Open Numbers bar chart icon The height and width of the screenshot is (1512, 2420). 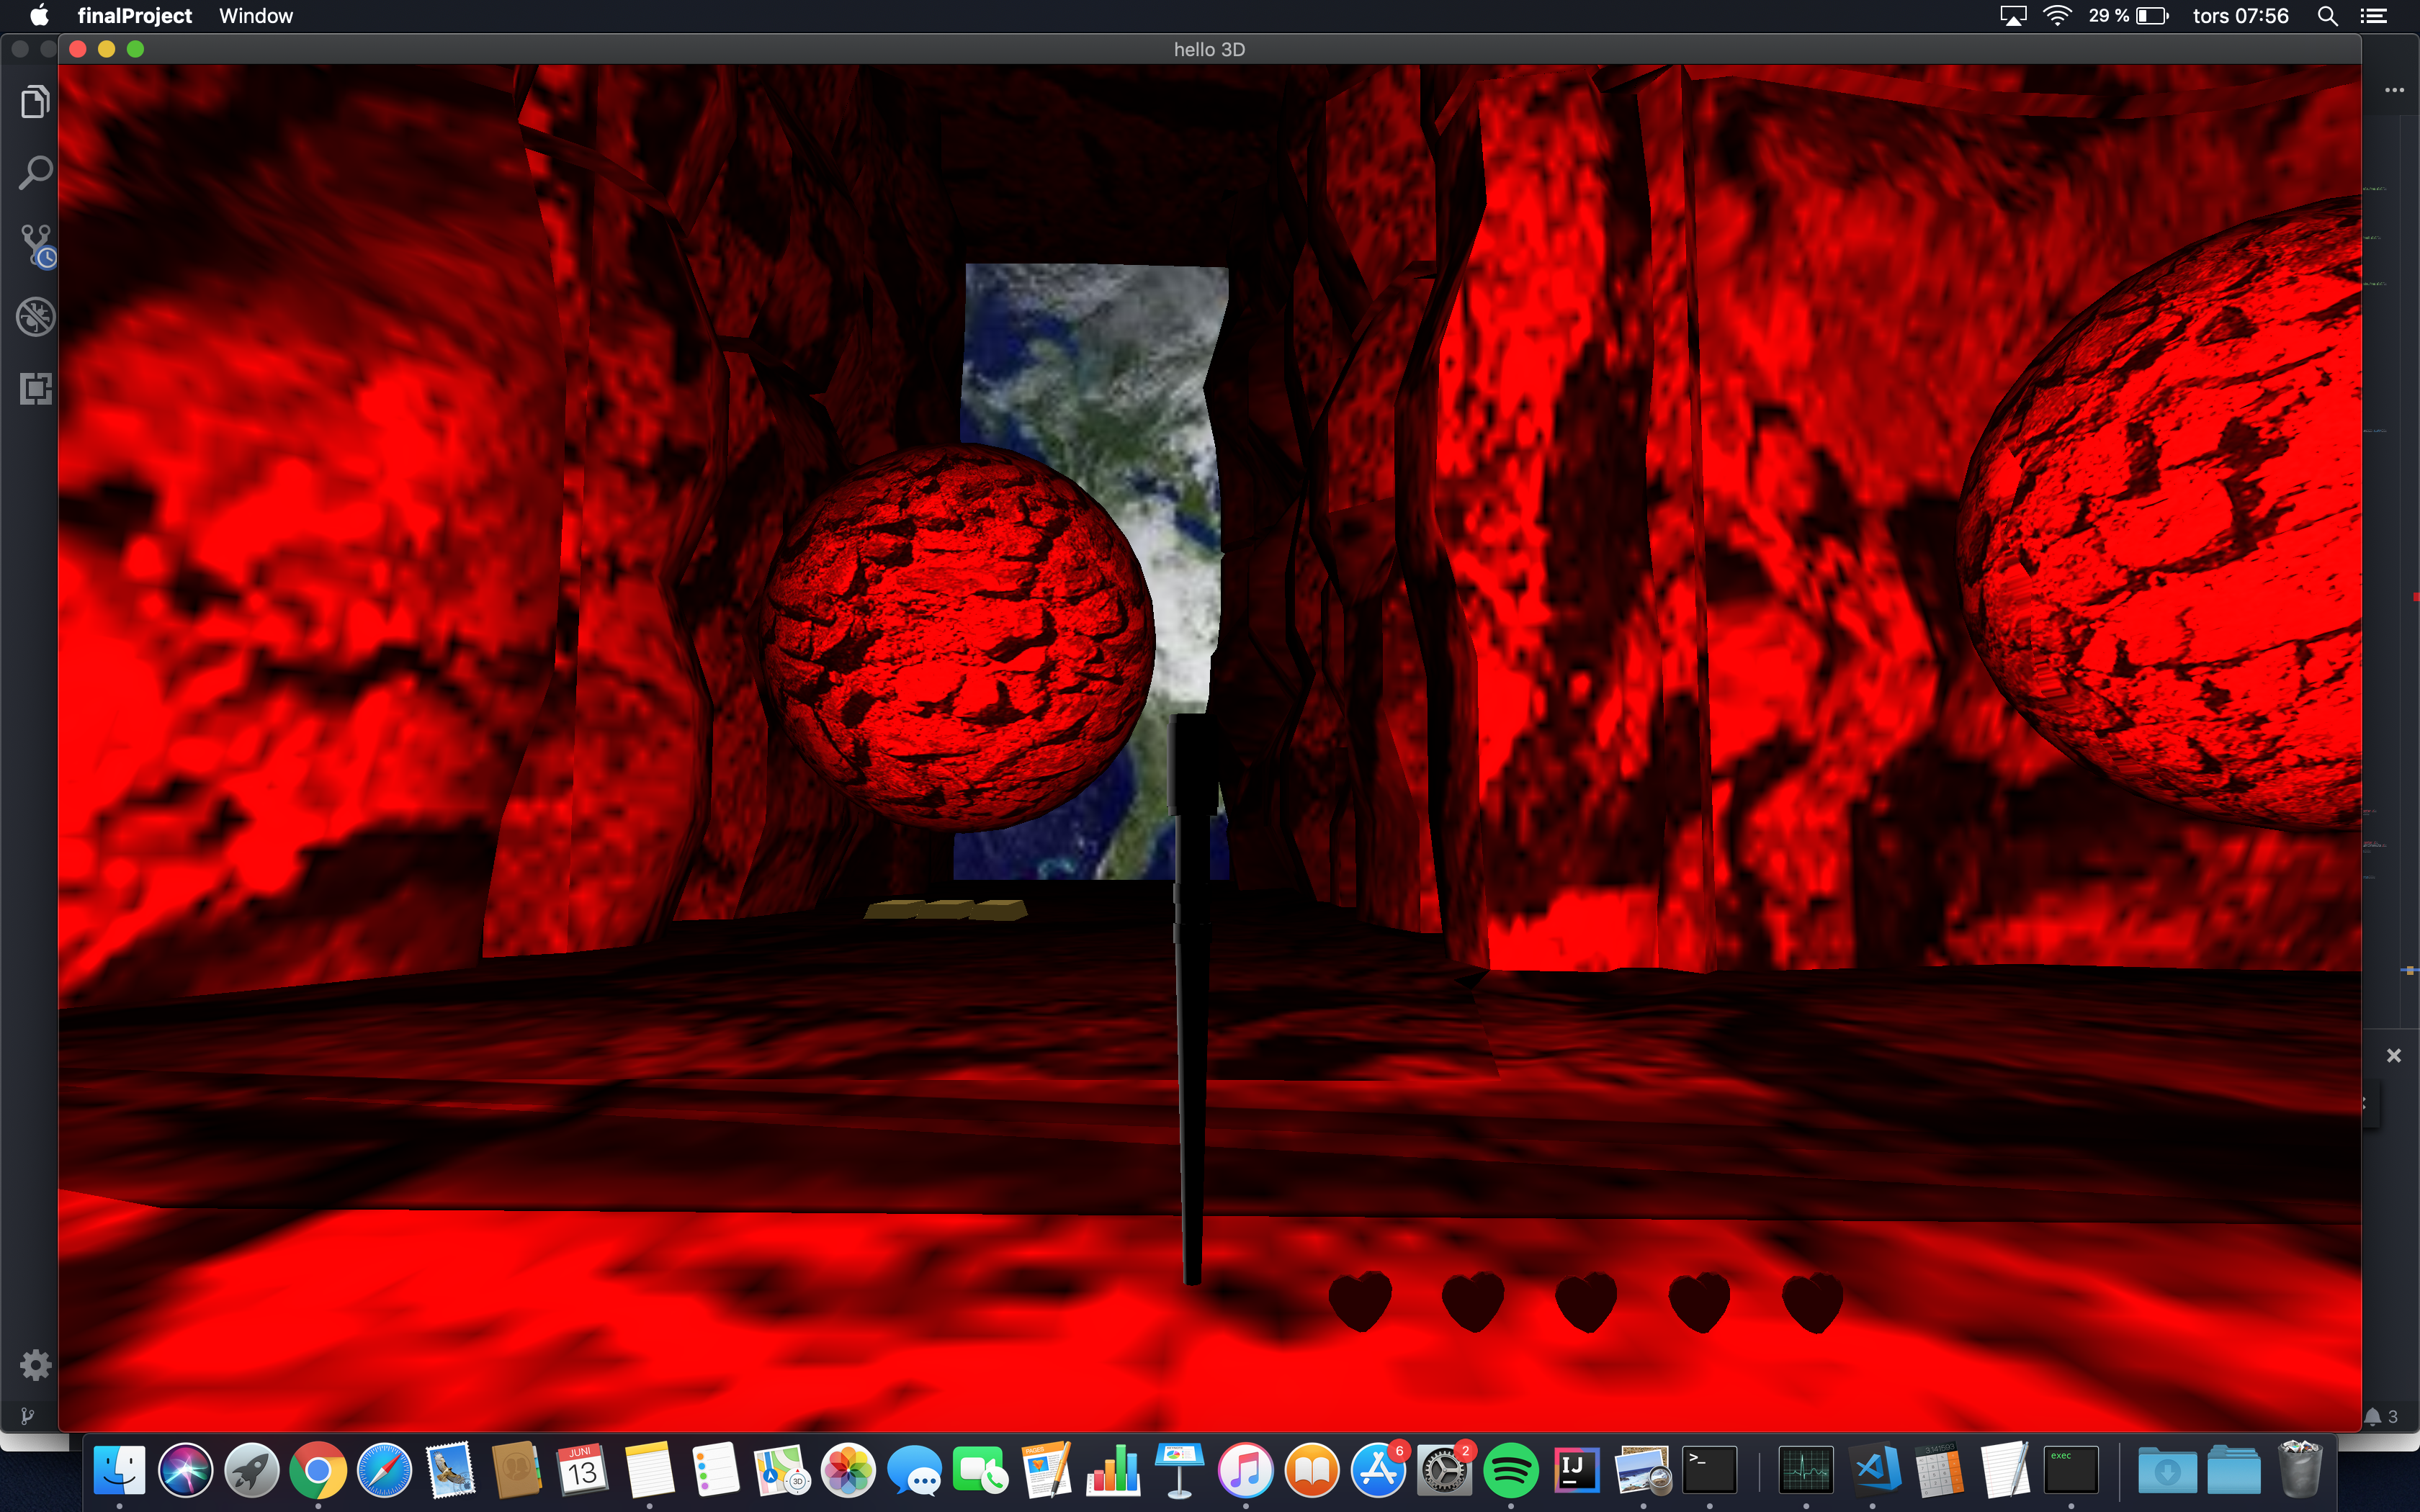click(1113, 1470)
